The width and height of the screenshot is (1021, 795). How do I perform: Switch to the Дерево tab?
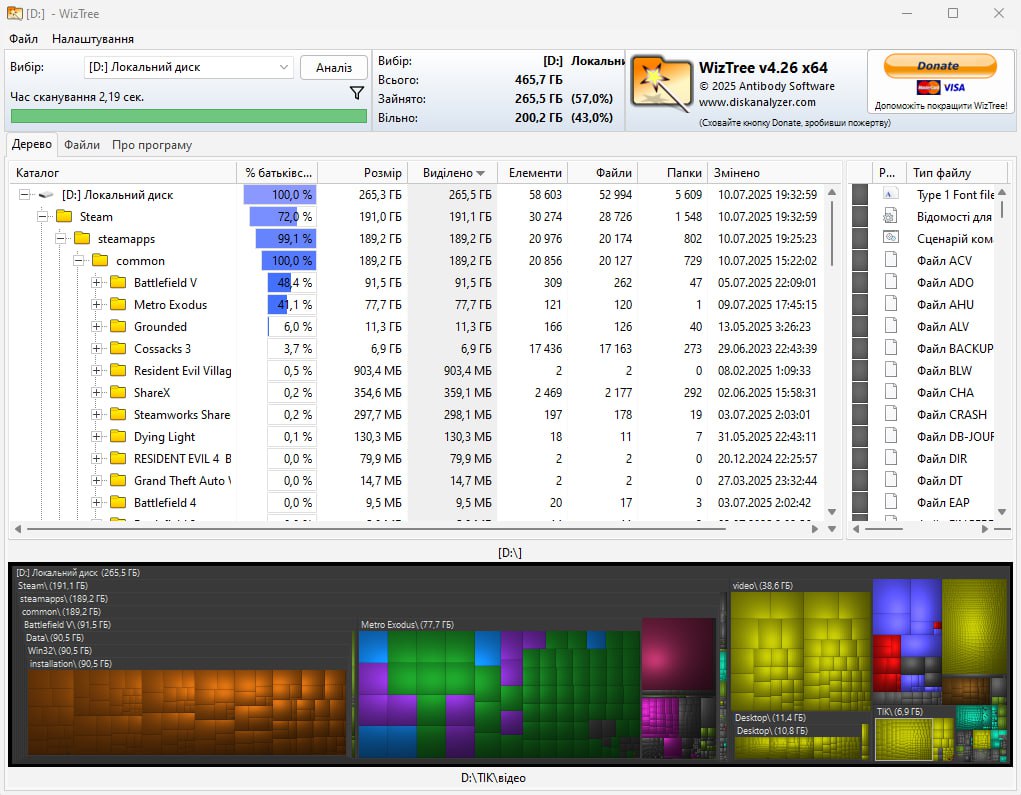tap(32, 144)
